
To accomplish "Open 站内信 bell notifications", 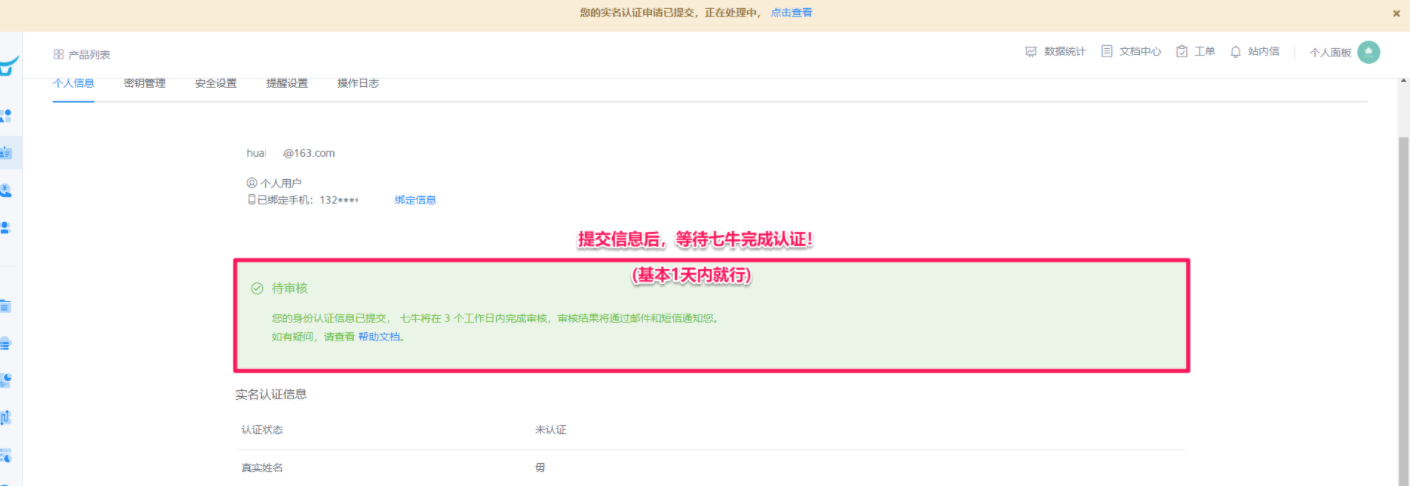I will coord(1254,51).
